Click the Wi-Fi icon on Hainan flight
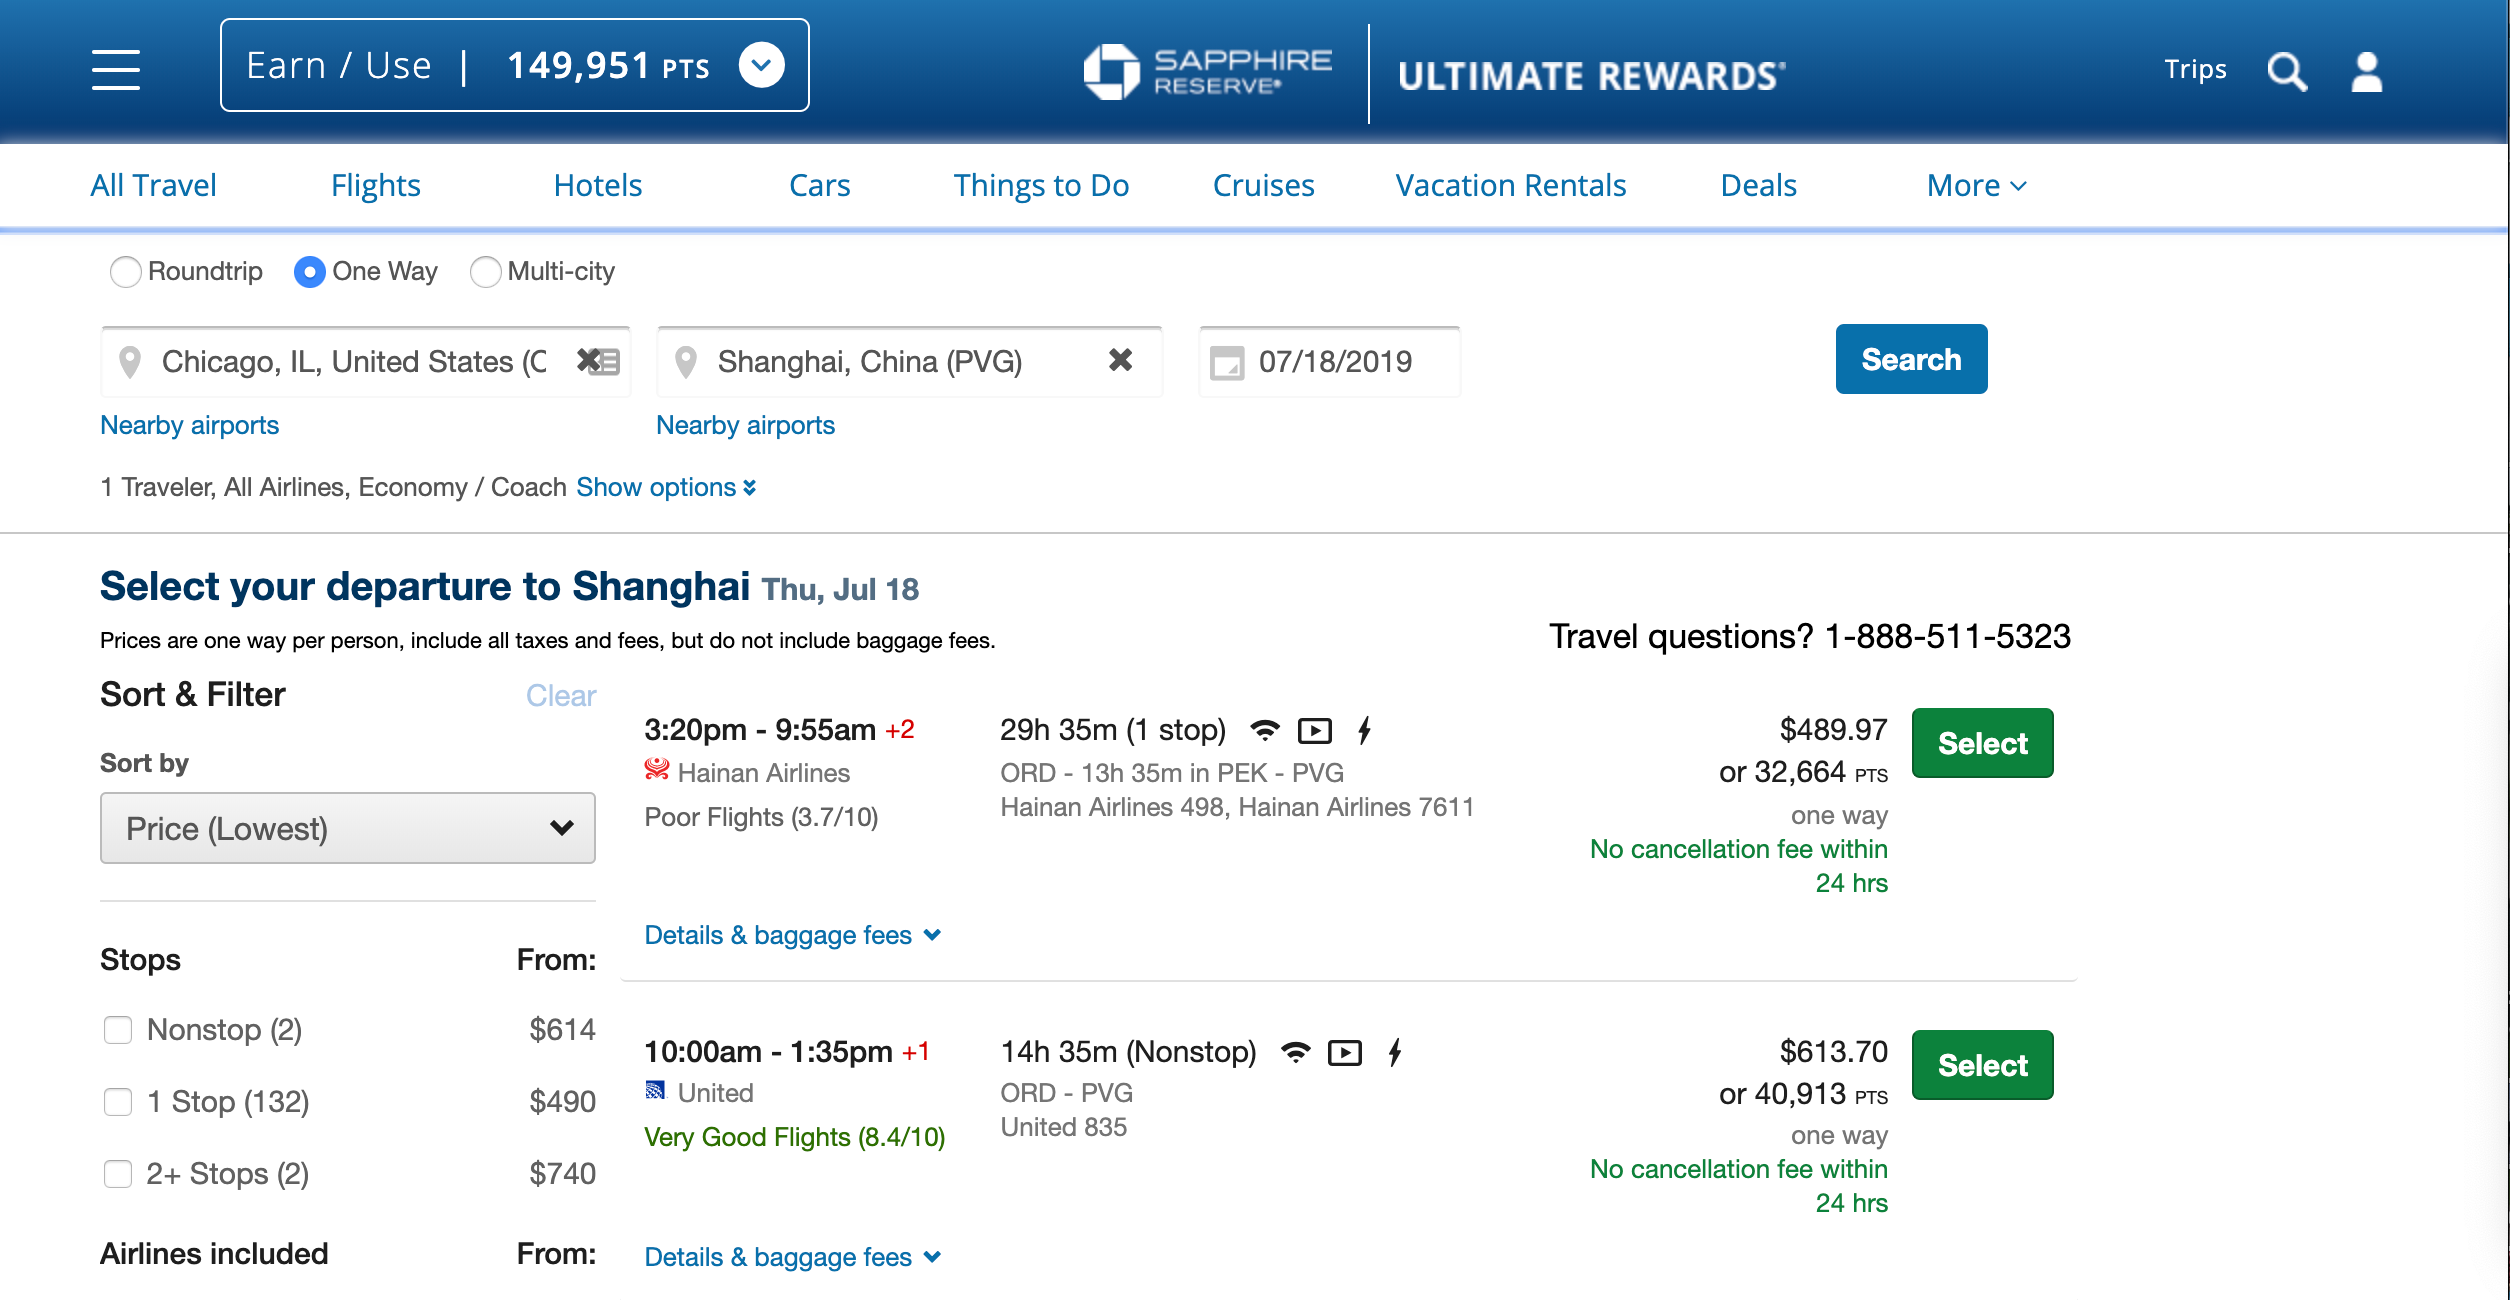 pyautogui.click(x=1265, y=731)
